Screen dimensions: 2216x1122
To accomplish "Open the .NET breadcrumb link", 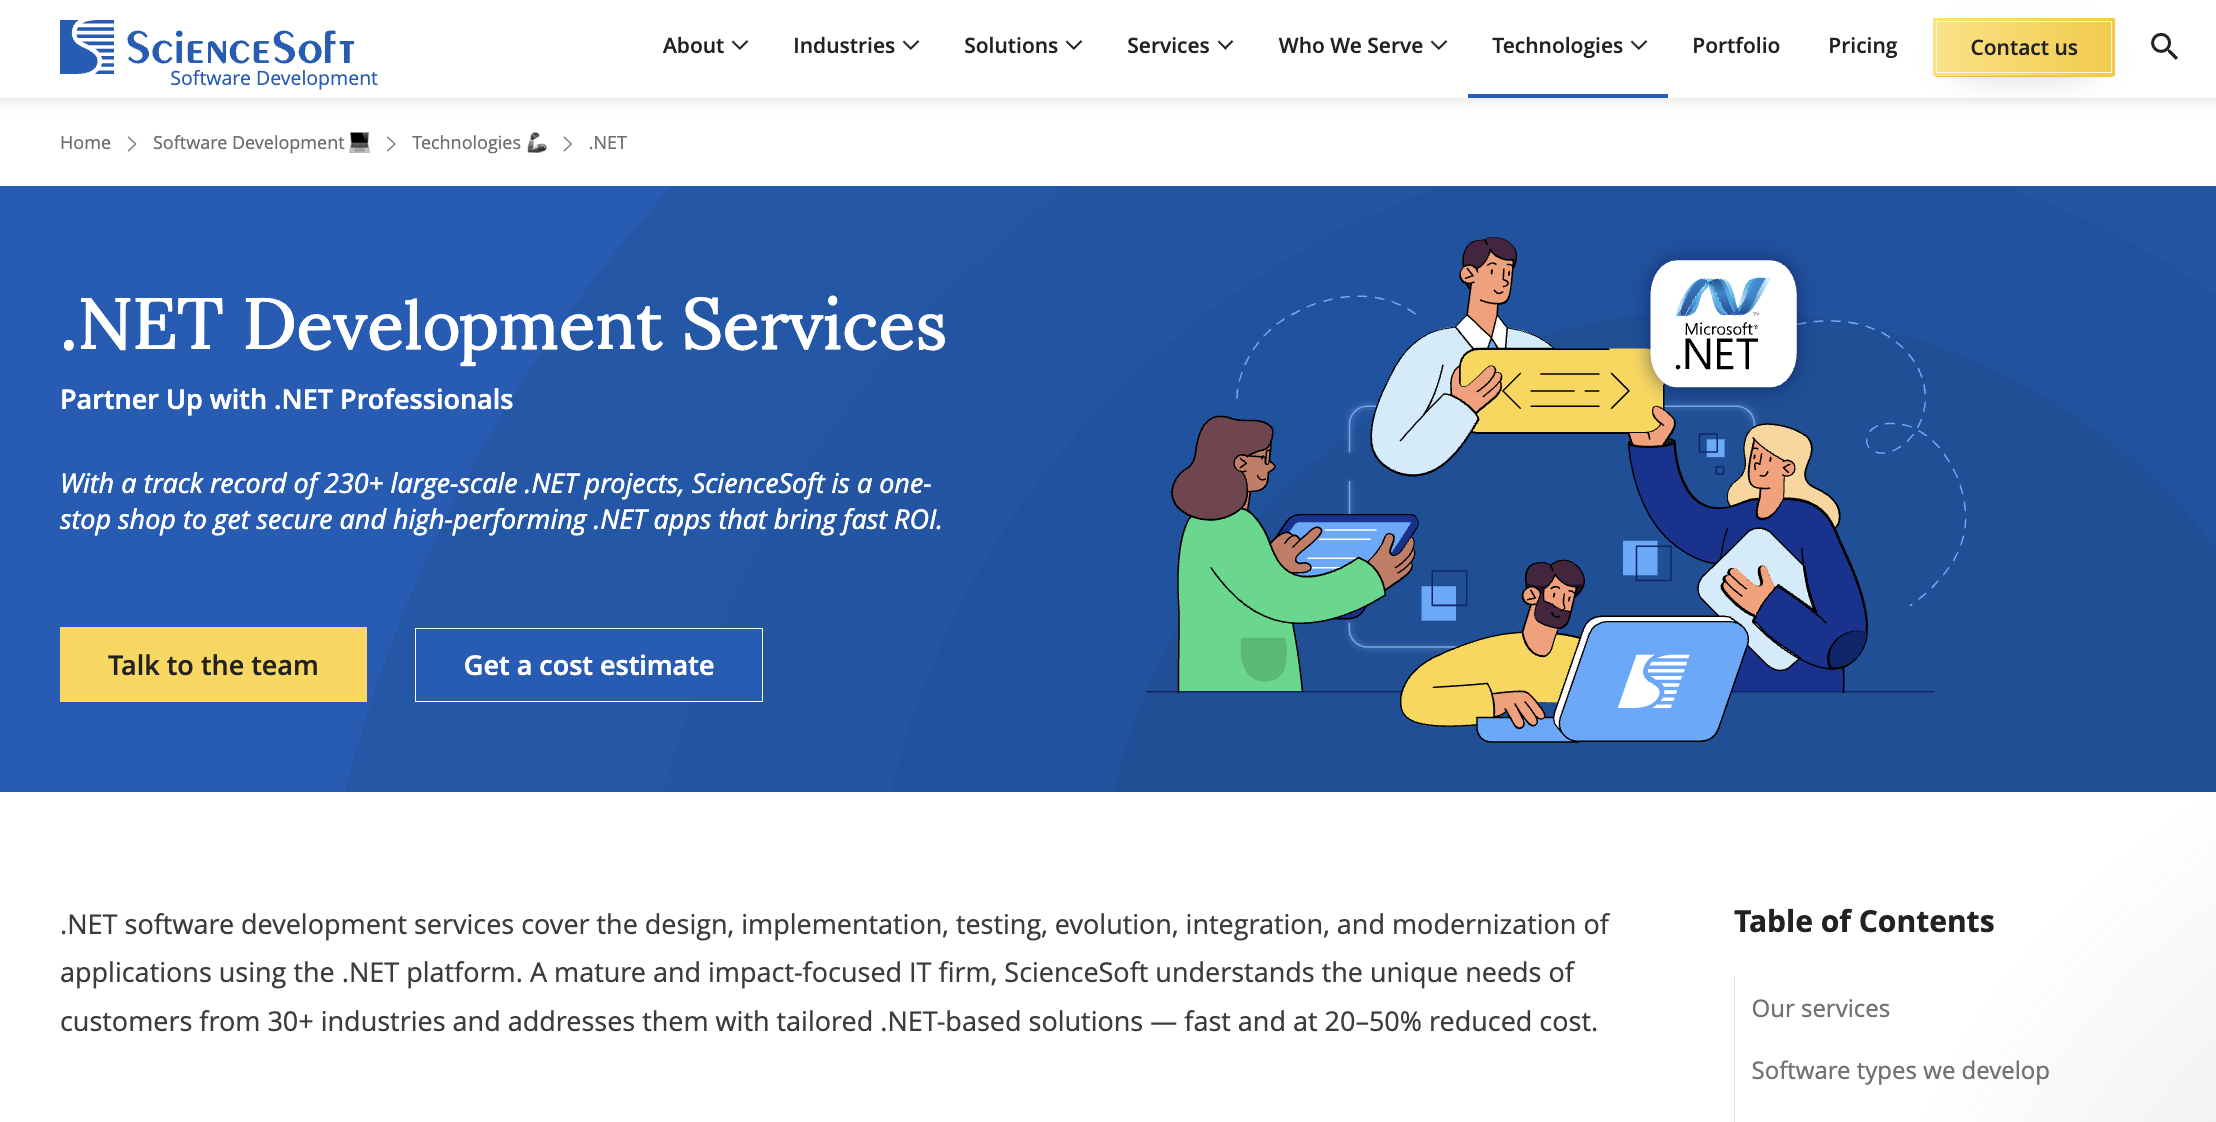I will [x=606, y=142].
